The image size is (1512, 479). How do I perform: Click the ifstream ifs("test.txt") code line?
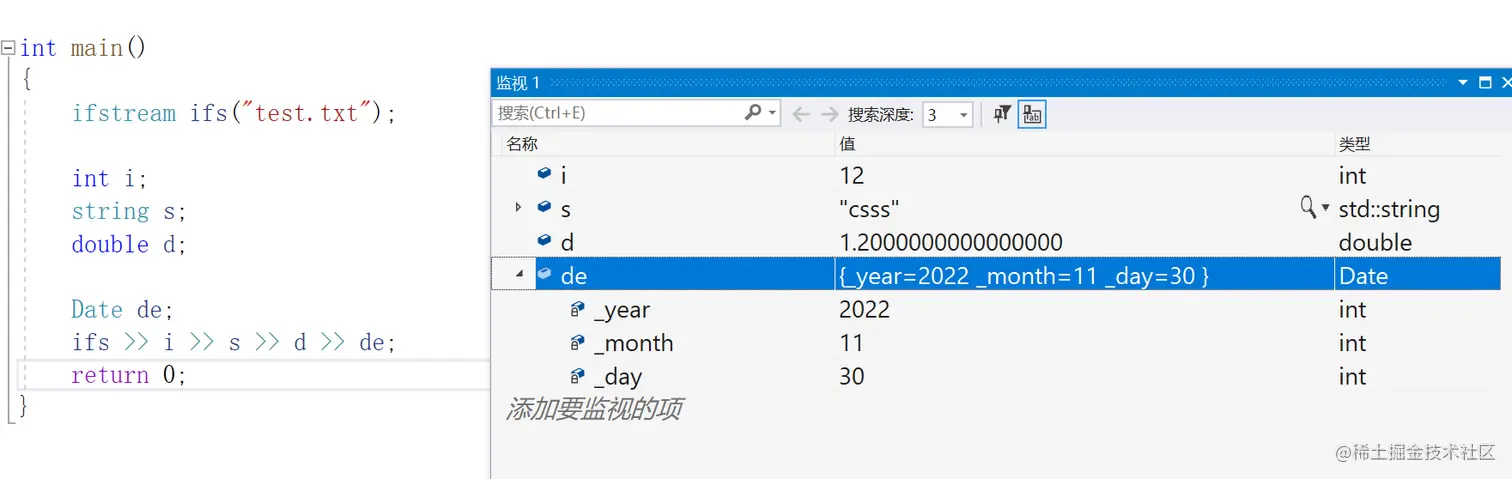coord(234,113)
